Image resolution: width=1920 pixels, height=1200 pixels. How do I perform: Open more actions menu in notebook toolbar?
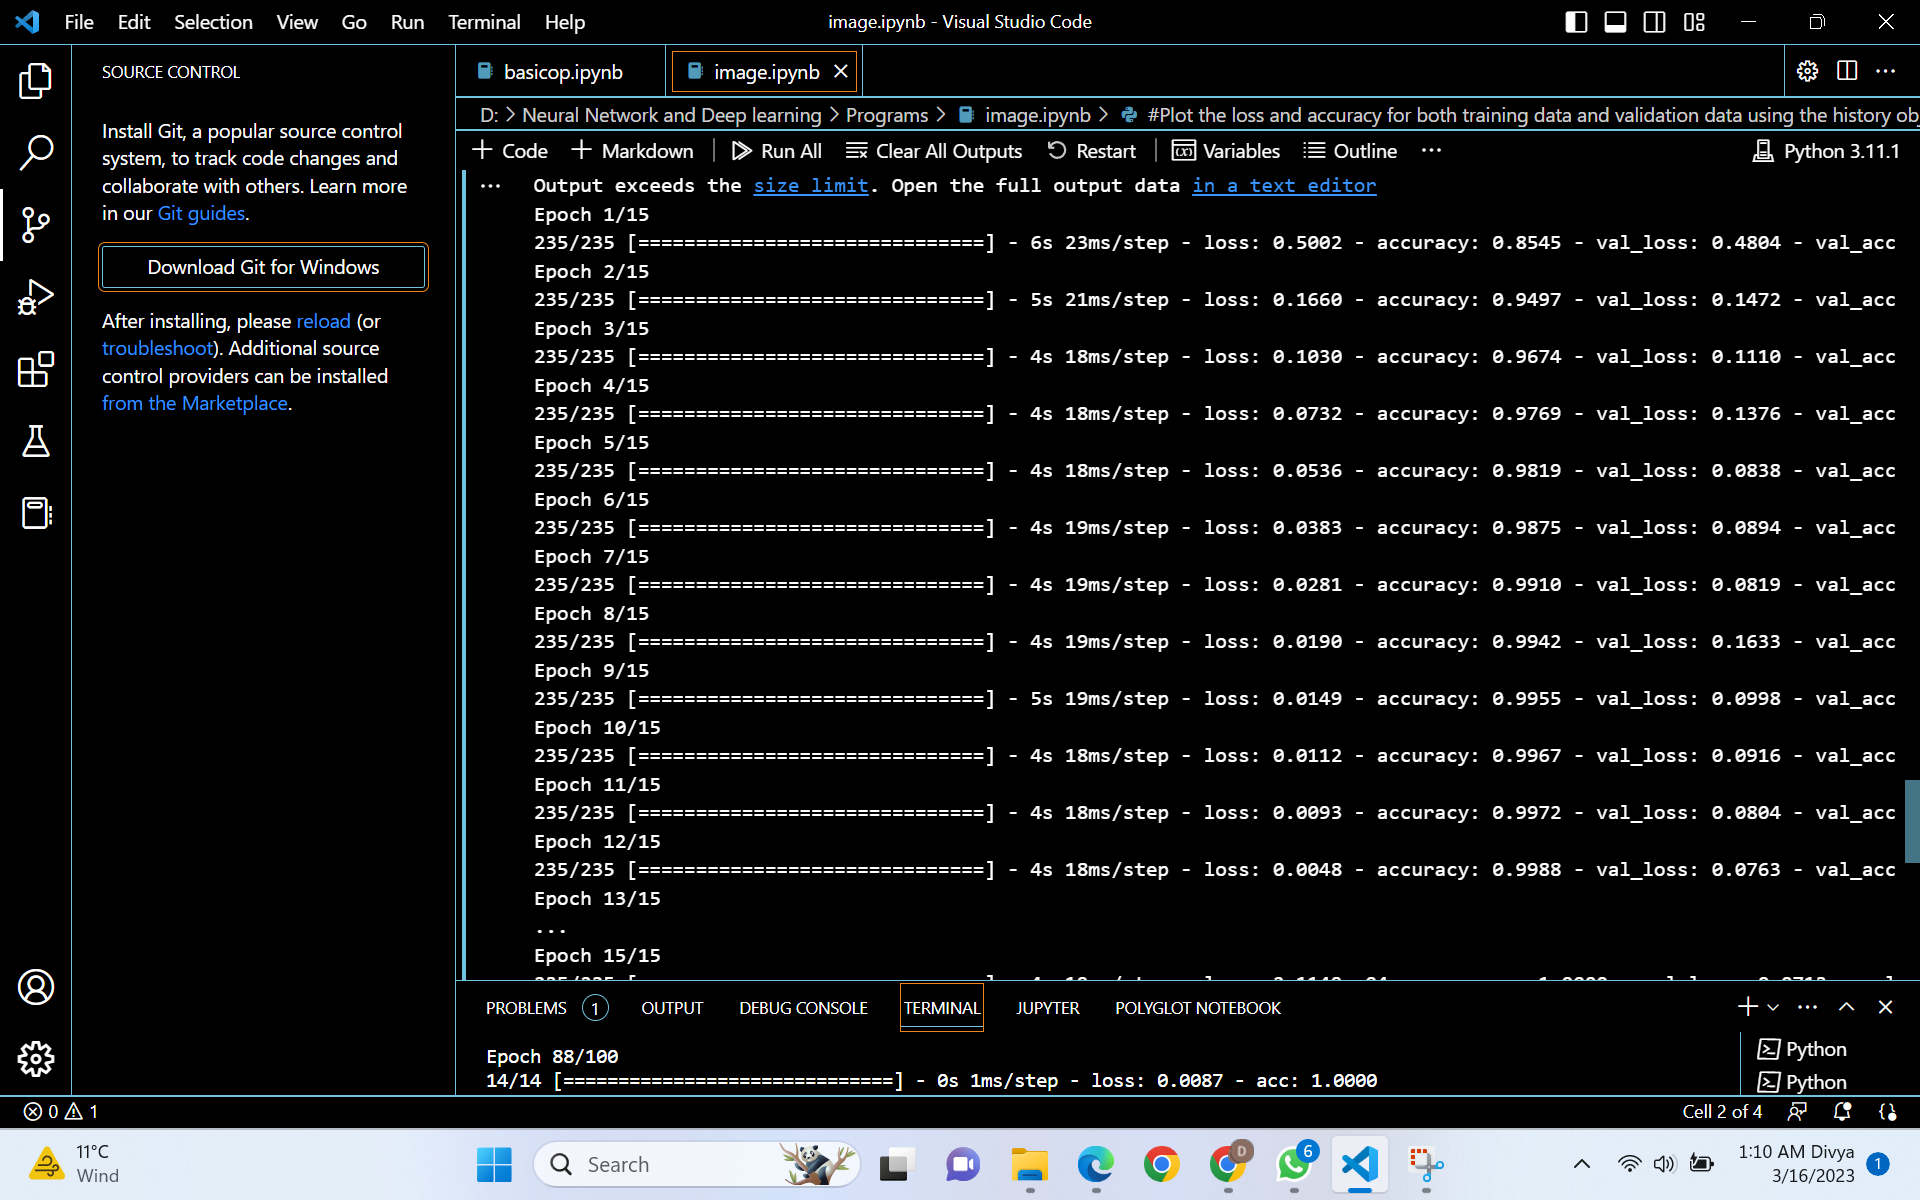1432,150
